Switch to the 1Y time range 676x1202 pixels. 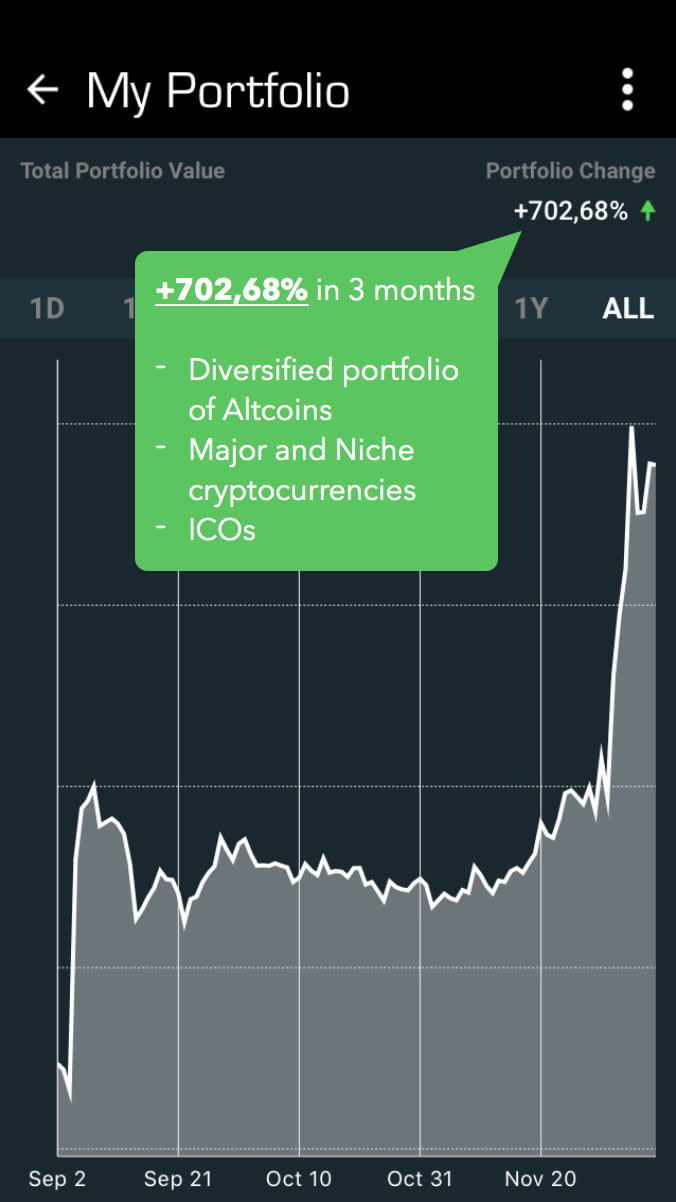[531, 308]
